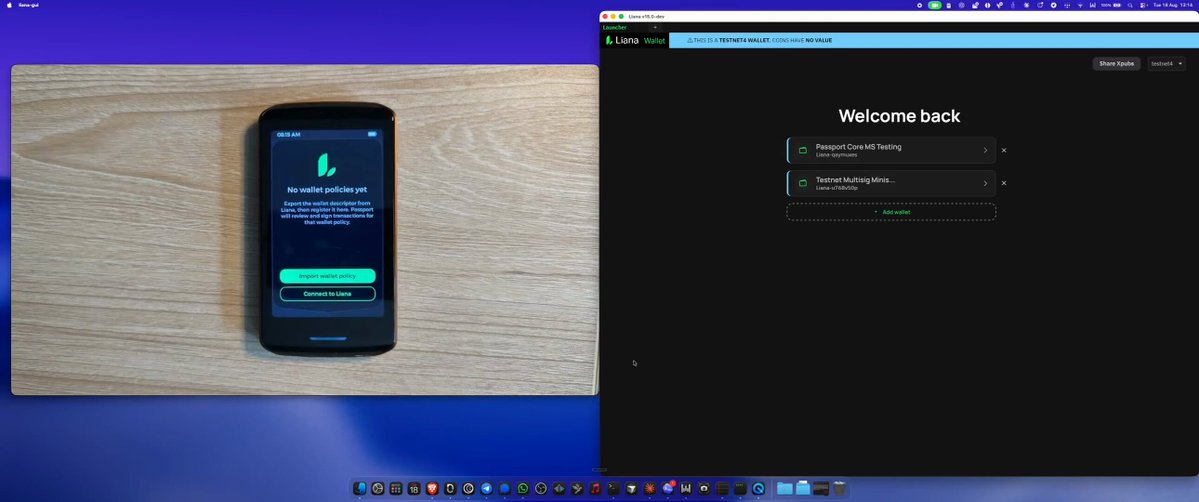Click the date and time in menu bar
The width and height of the screenshot is (1199, 502).
click(1173, 5)
